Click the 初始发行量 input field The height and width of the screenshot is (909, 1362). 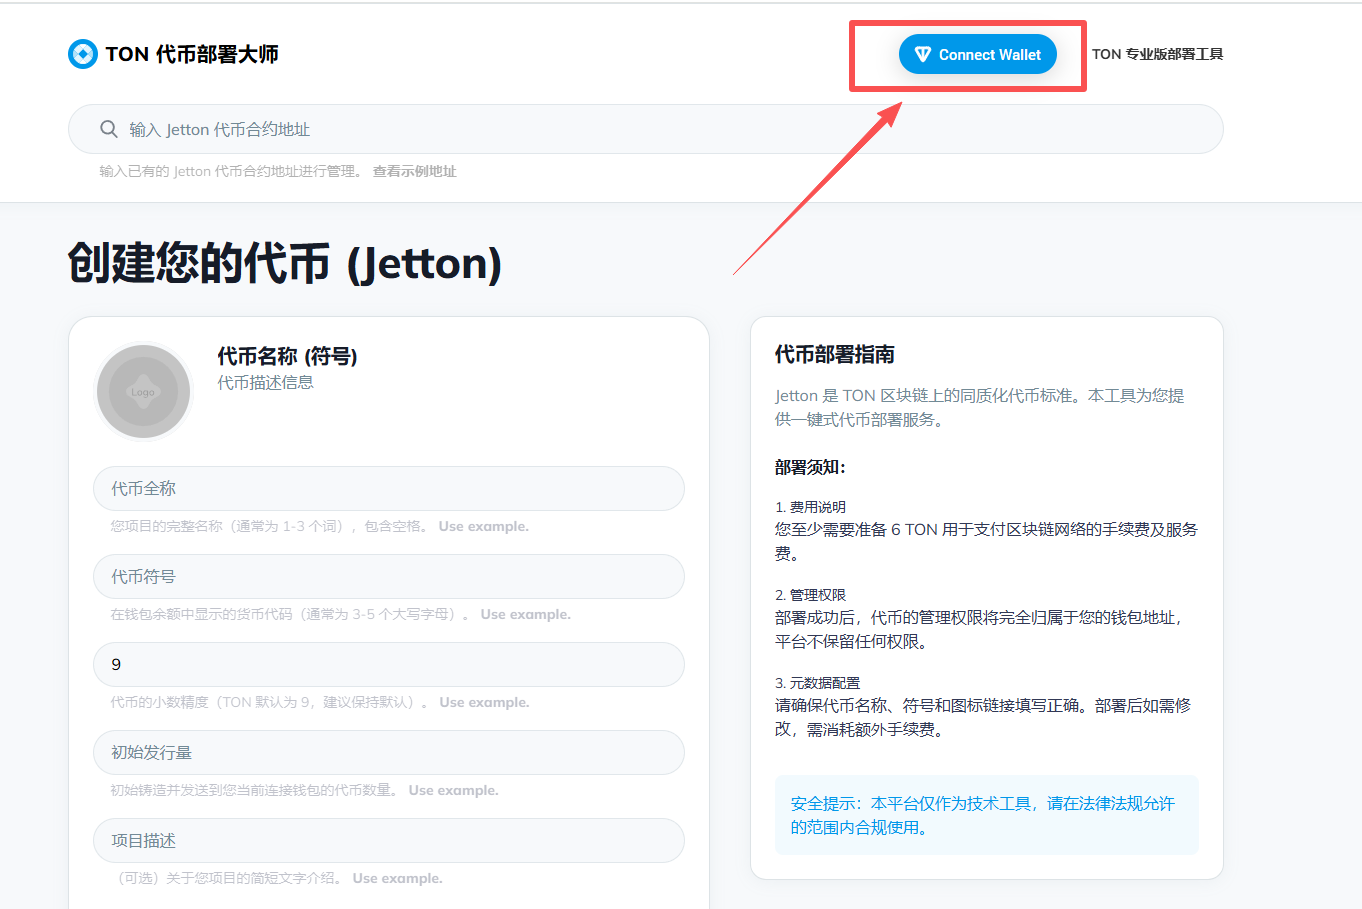(389, 753)
